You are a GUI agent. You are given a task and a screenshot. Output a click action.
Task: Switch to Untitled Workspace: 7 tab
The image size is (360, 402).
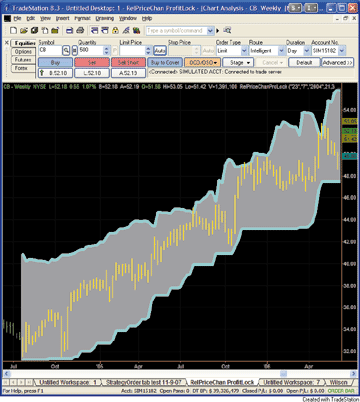coord(292,382)
